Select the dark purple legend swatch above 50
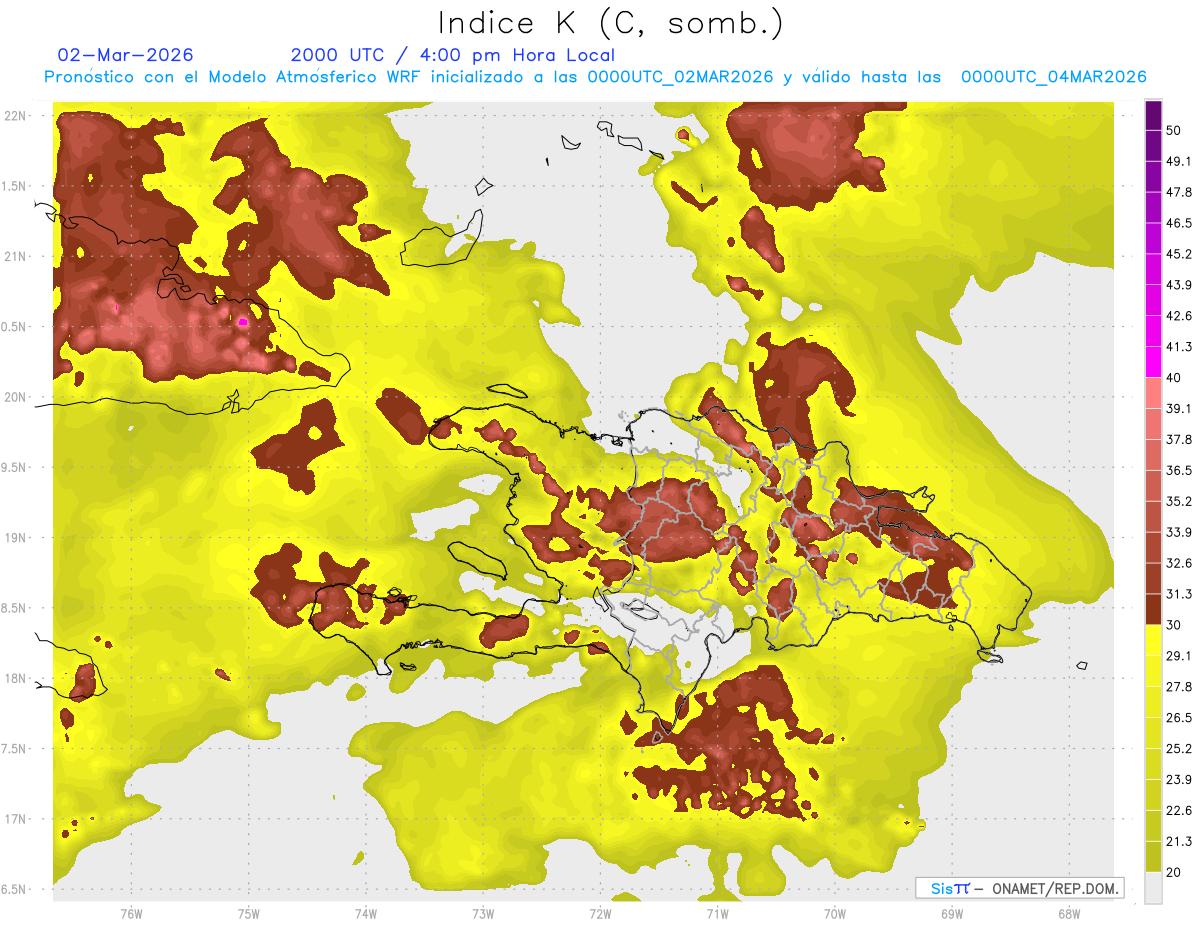 point(1153,116)
